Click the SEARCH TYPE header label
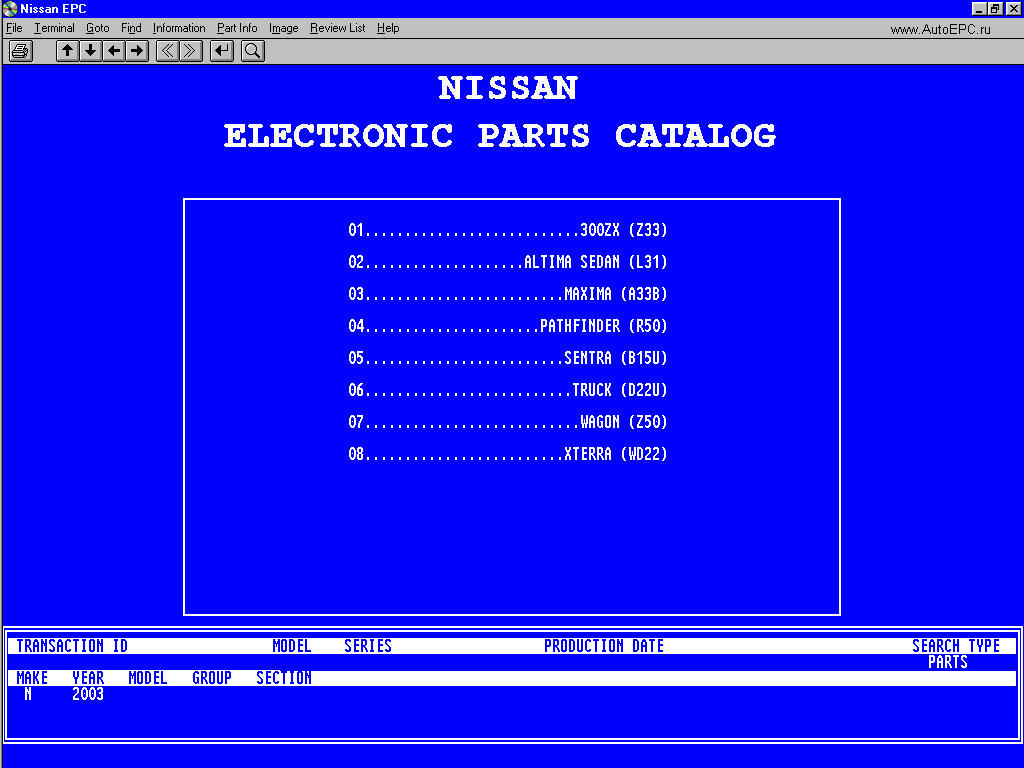 [955, 646]
